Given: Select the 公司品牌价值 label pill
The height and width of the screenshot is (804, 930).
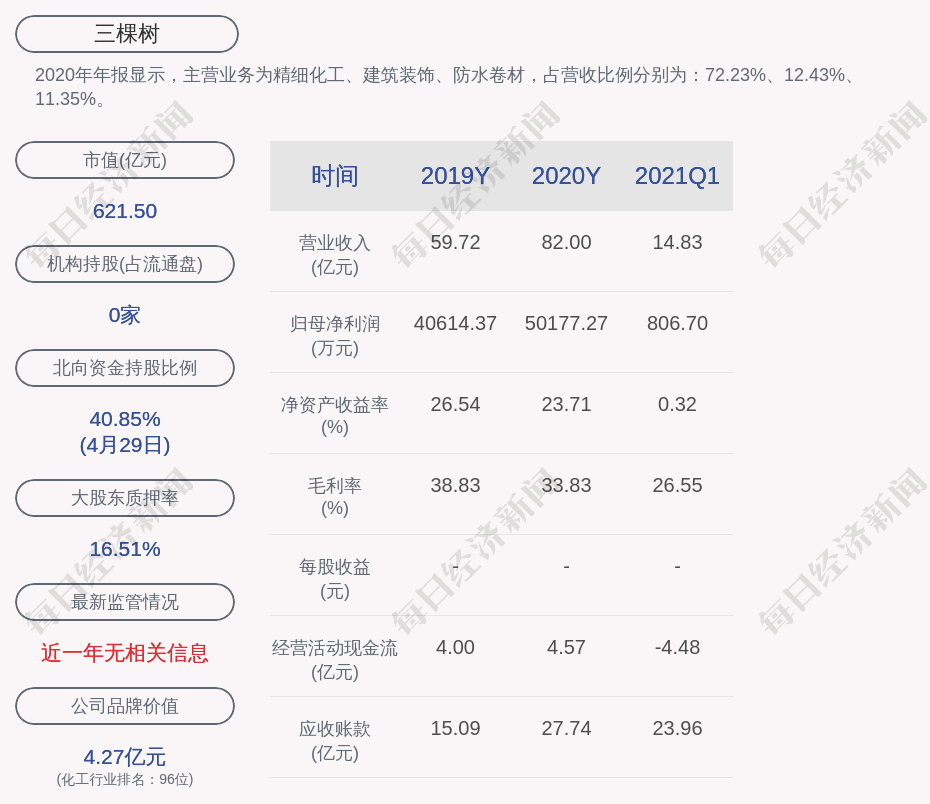Looking at the screenshot, I should point(125,706).
